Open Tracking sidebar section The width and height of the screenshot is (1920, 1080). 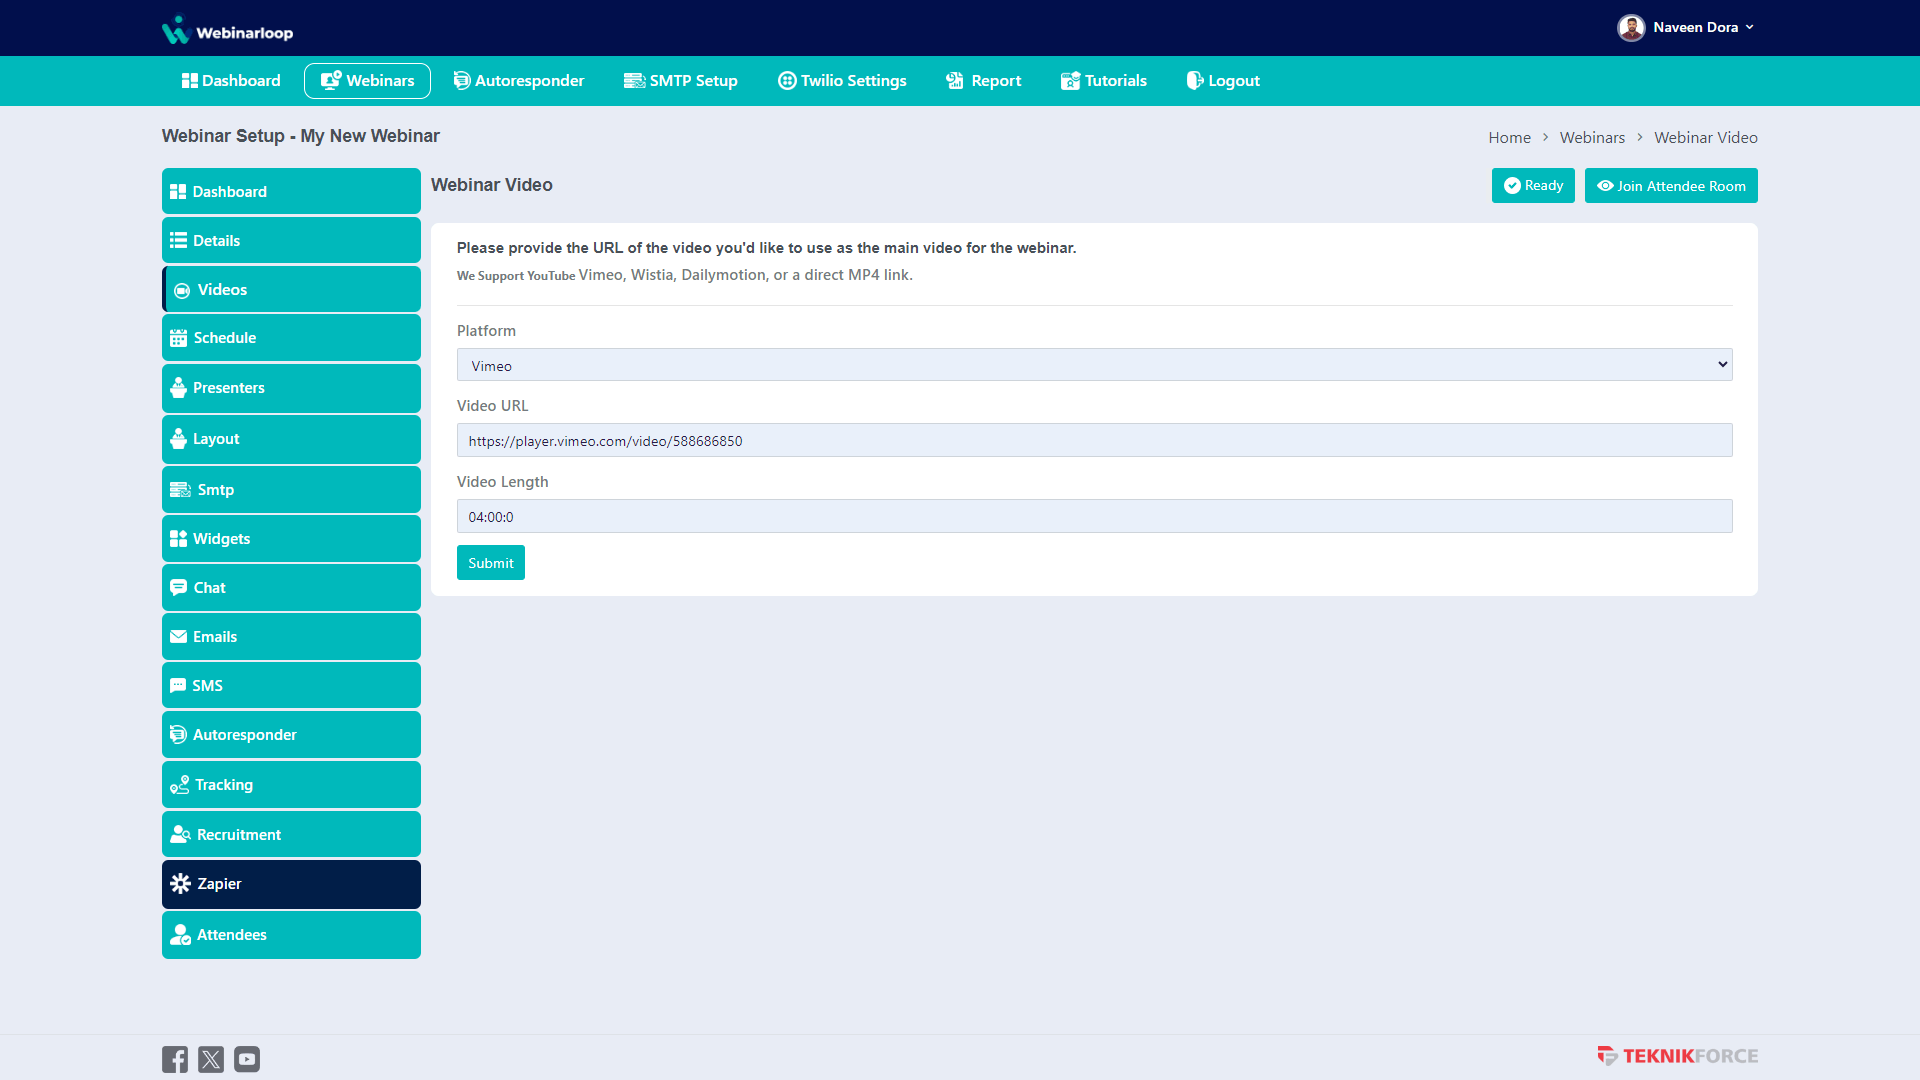tap(291, 785)
